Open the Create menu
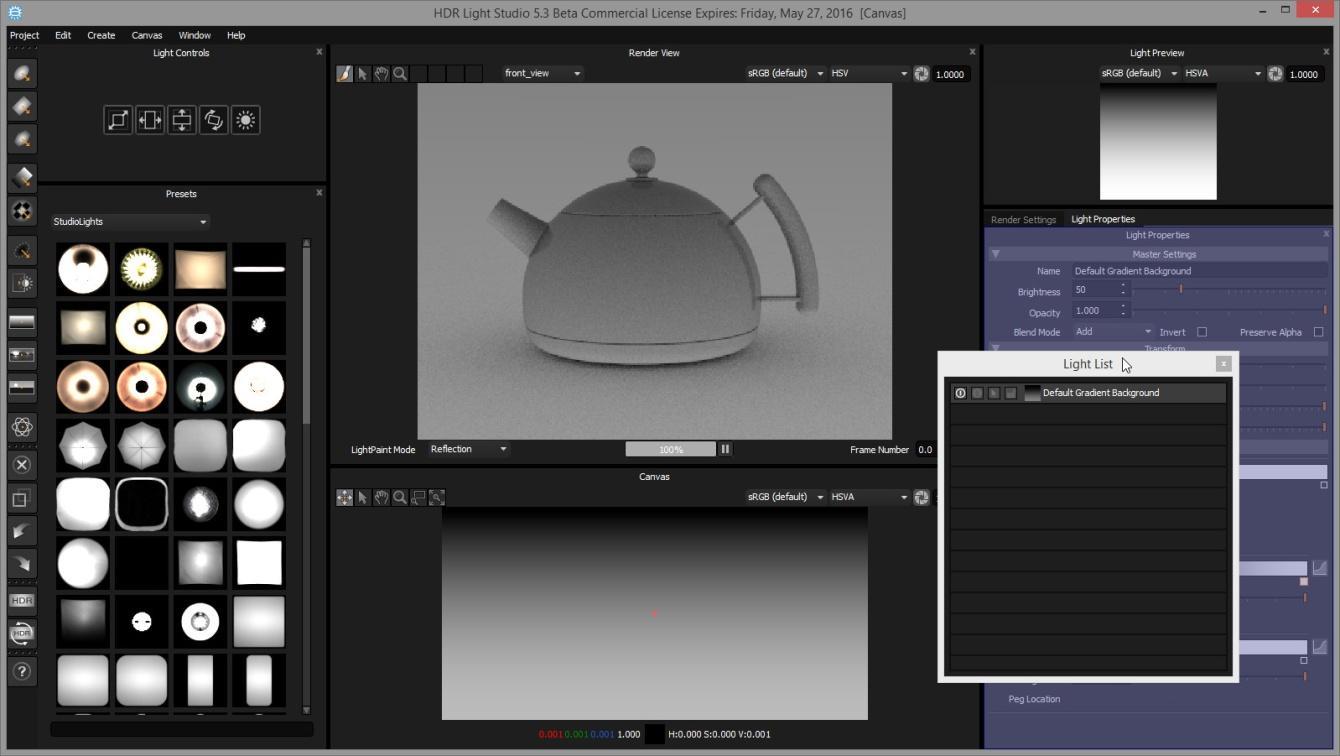This screenshot has width=1340, height=756. (101, 35)
